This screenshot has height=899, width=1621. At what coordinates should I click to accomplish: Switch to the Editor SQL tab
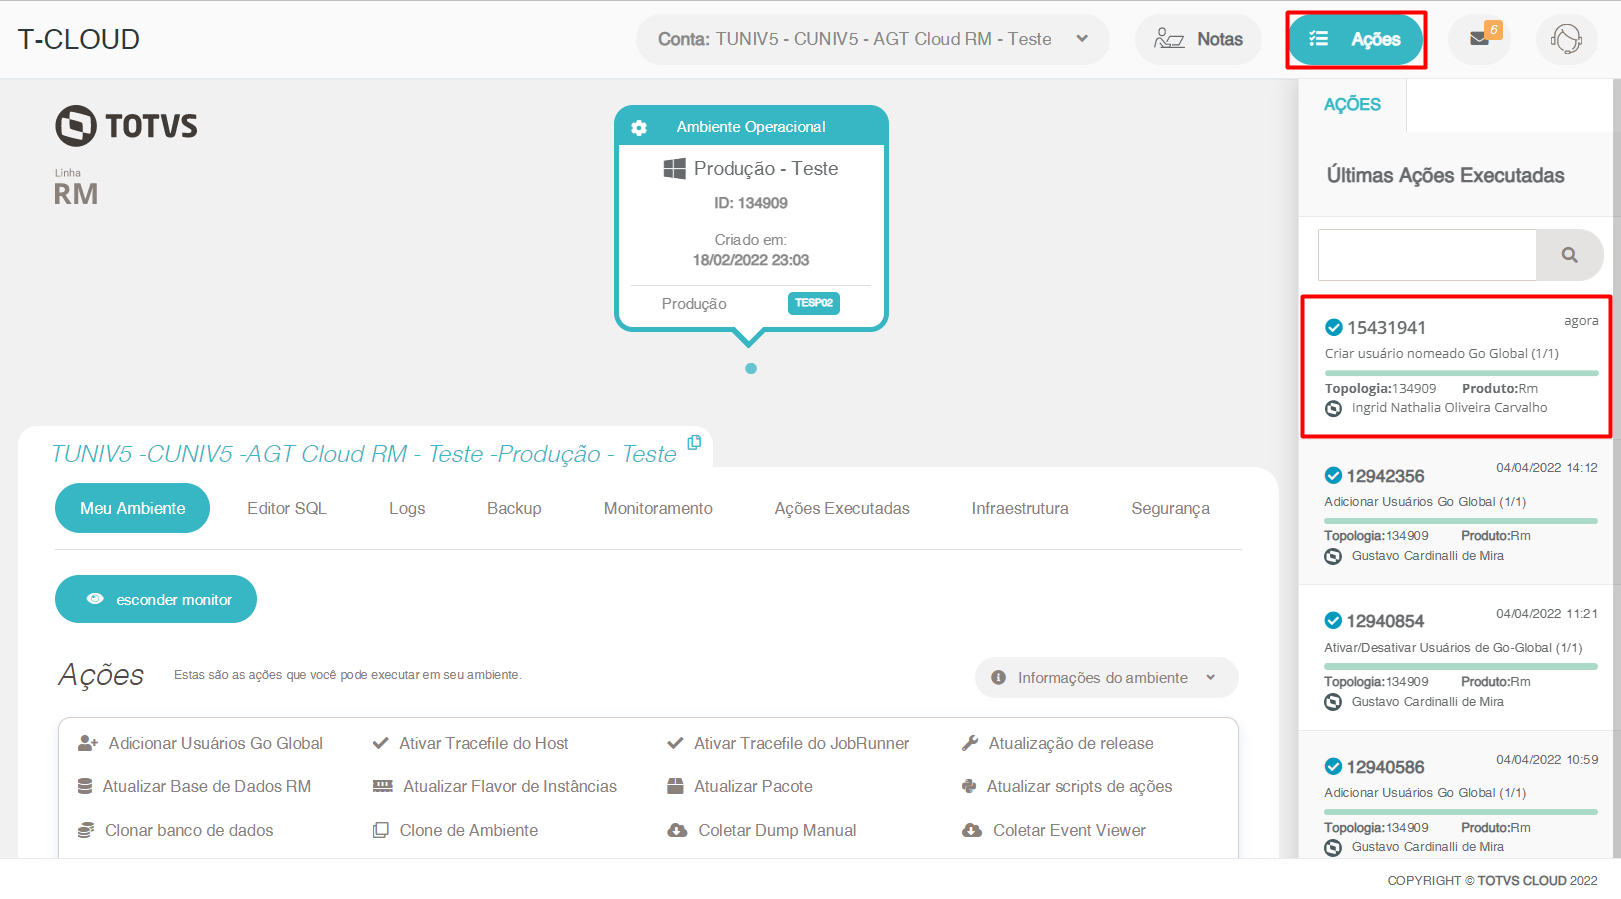287,508
